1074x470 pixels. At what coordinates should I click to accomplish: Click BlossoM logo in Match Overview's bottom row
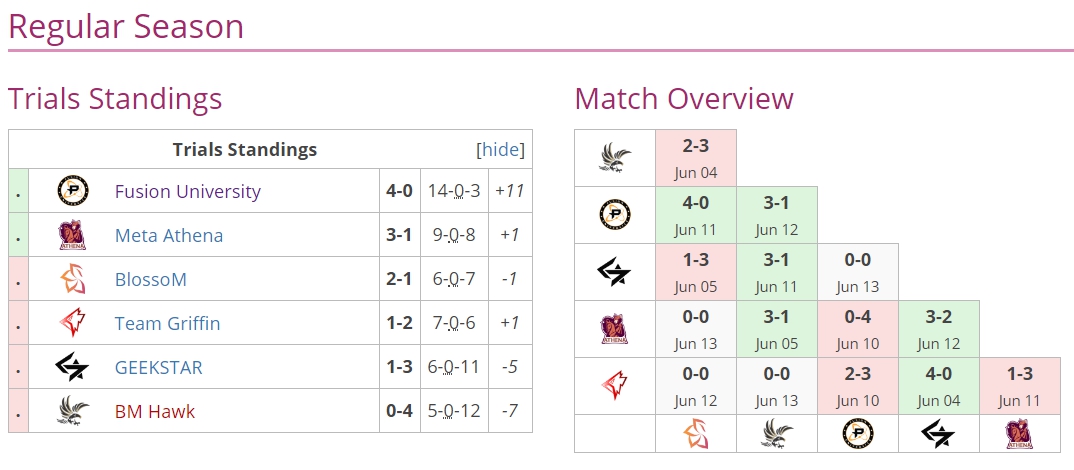point(695,434)
